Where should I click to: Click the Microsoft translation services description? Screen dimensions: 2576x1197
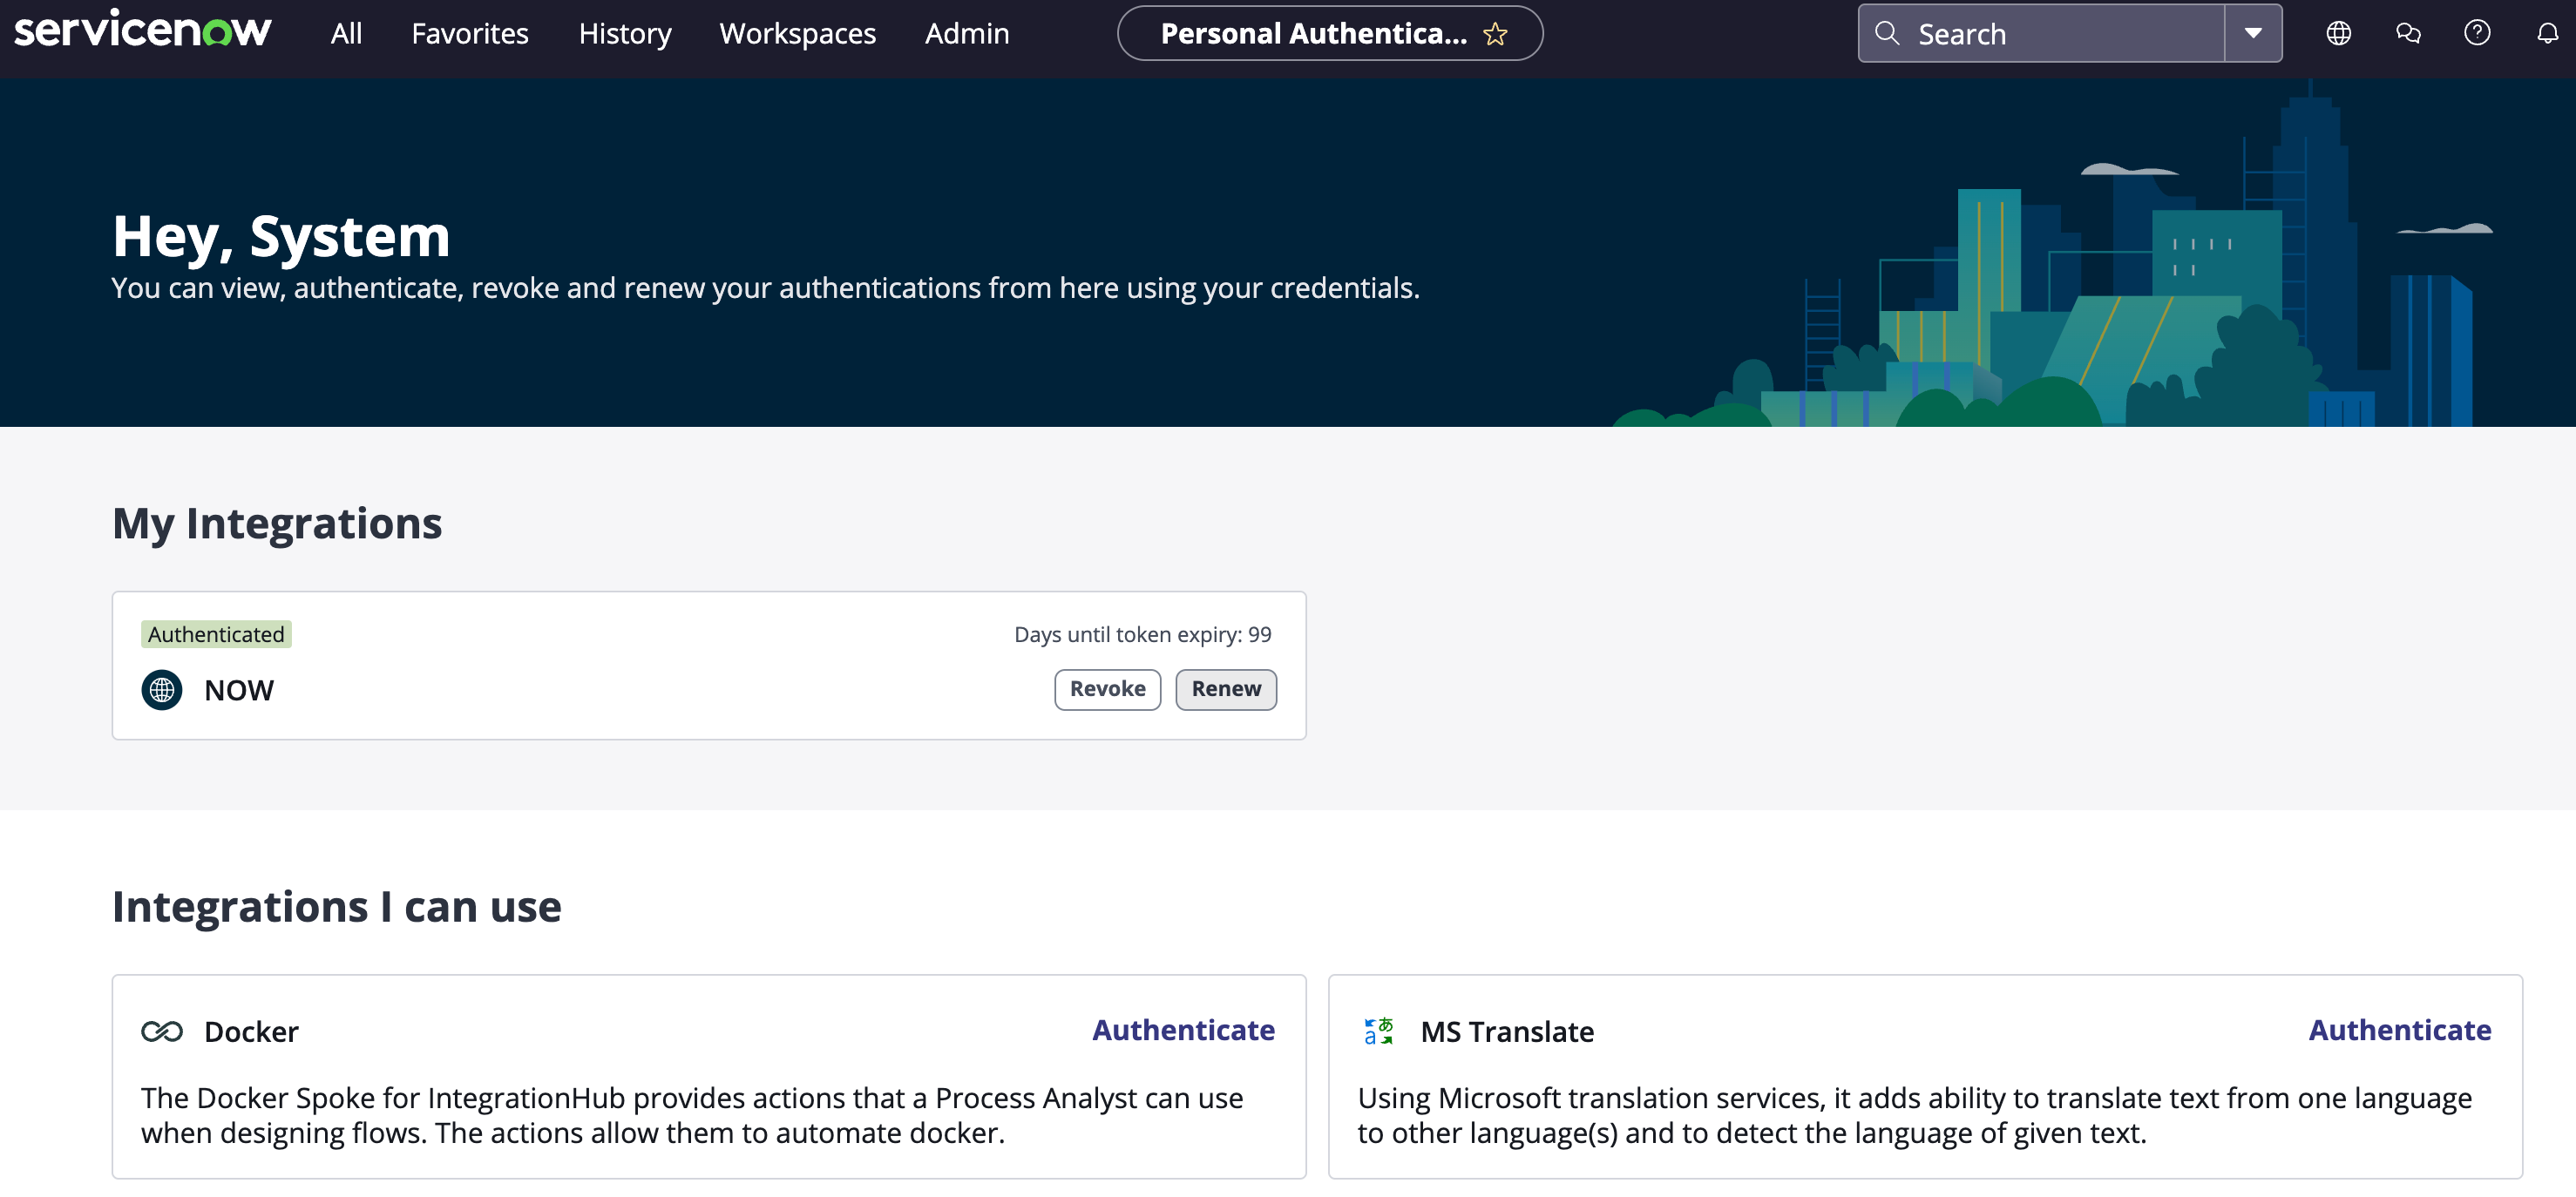coord(1914,1115)
